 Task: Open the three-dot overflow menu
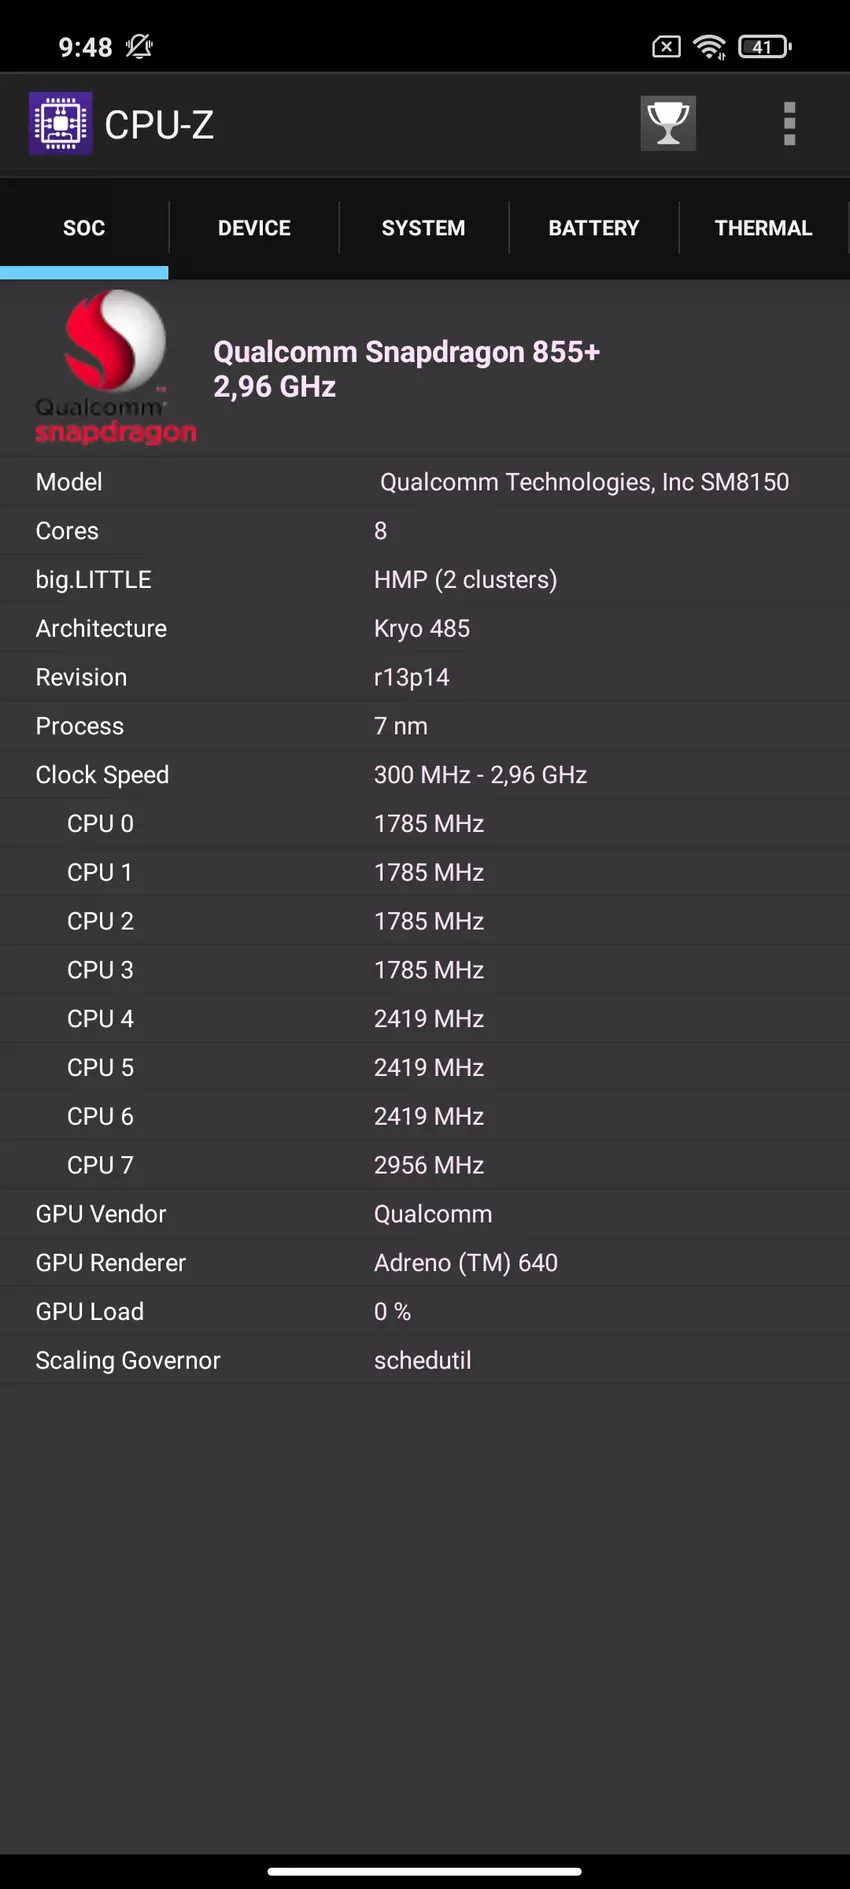coord(789,124)
